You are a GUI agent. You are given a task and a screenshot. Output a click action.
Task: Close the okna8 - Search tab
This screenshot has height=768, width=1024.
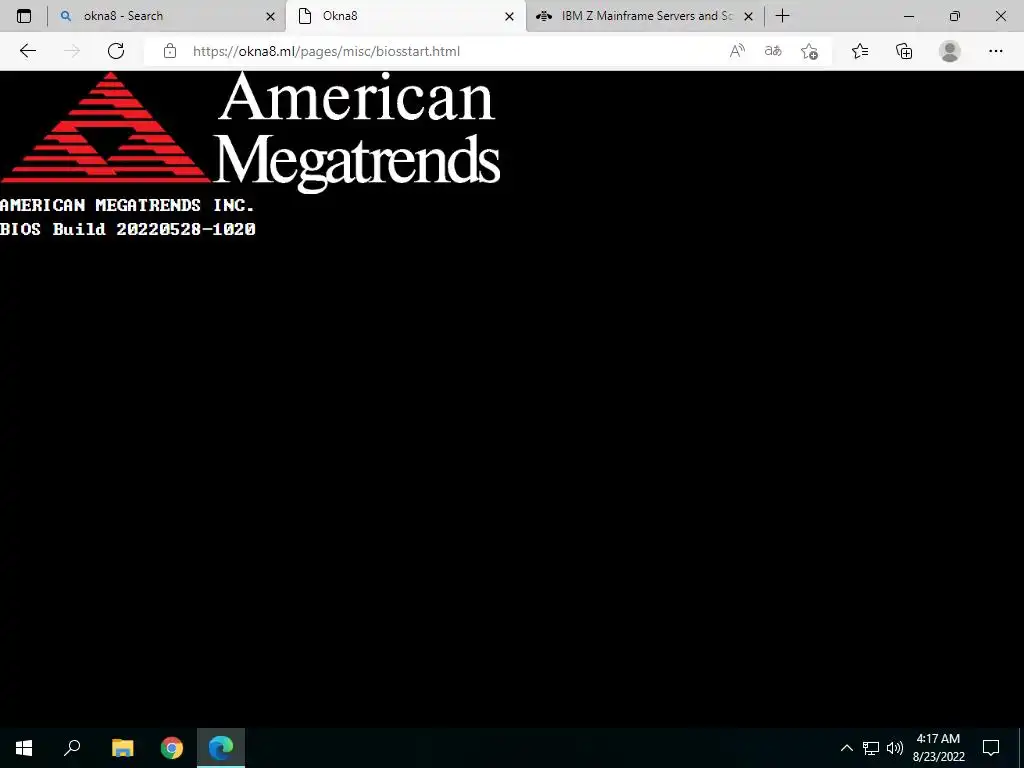pyautogui.click(x=270, y=16)
